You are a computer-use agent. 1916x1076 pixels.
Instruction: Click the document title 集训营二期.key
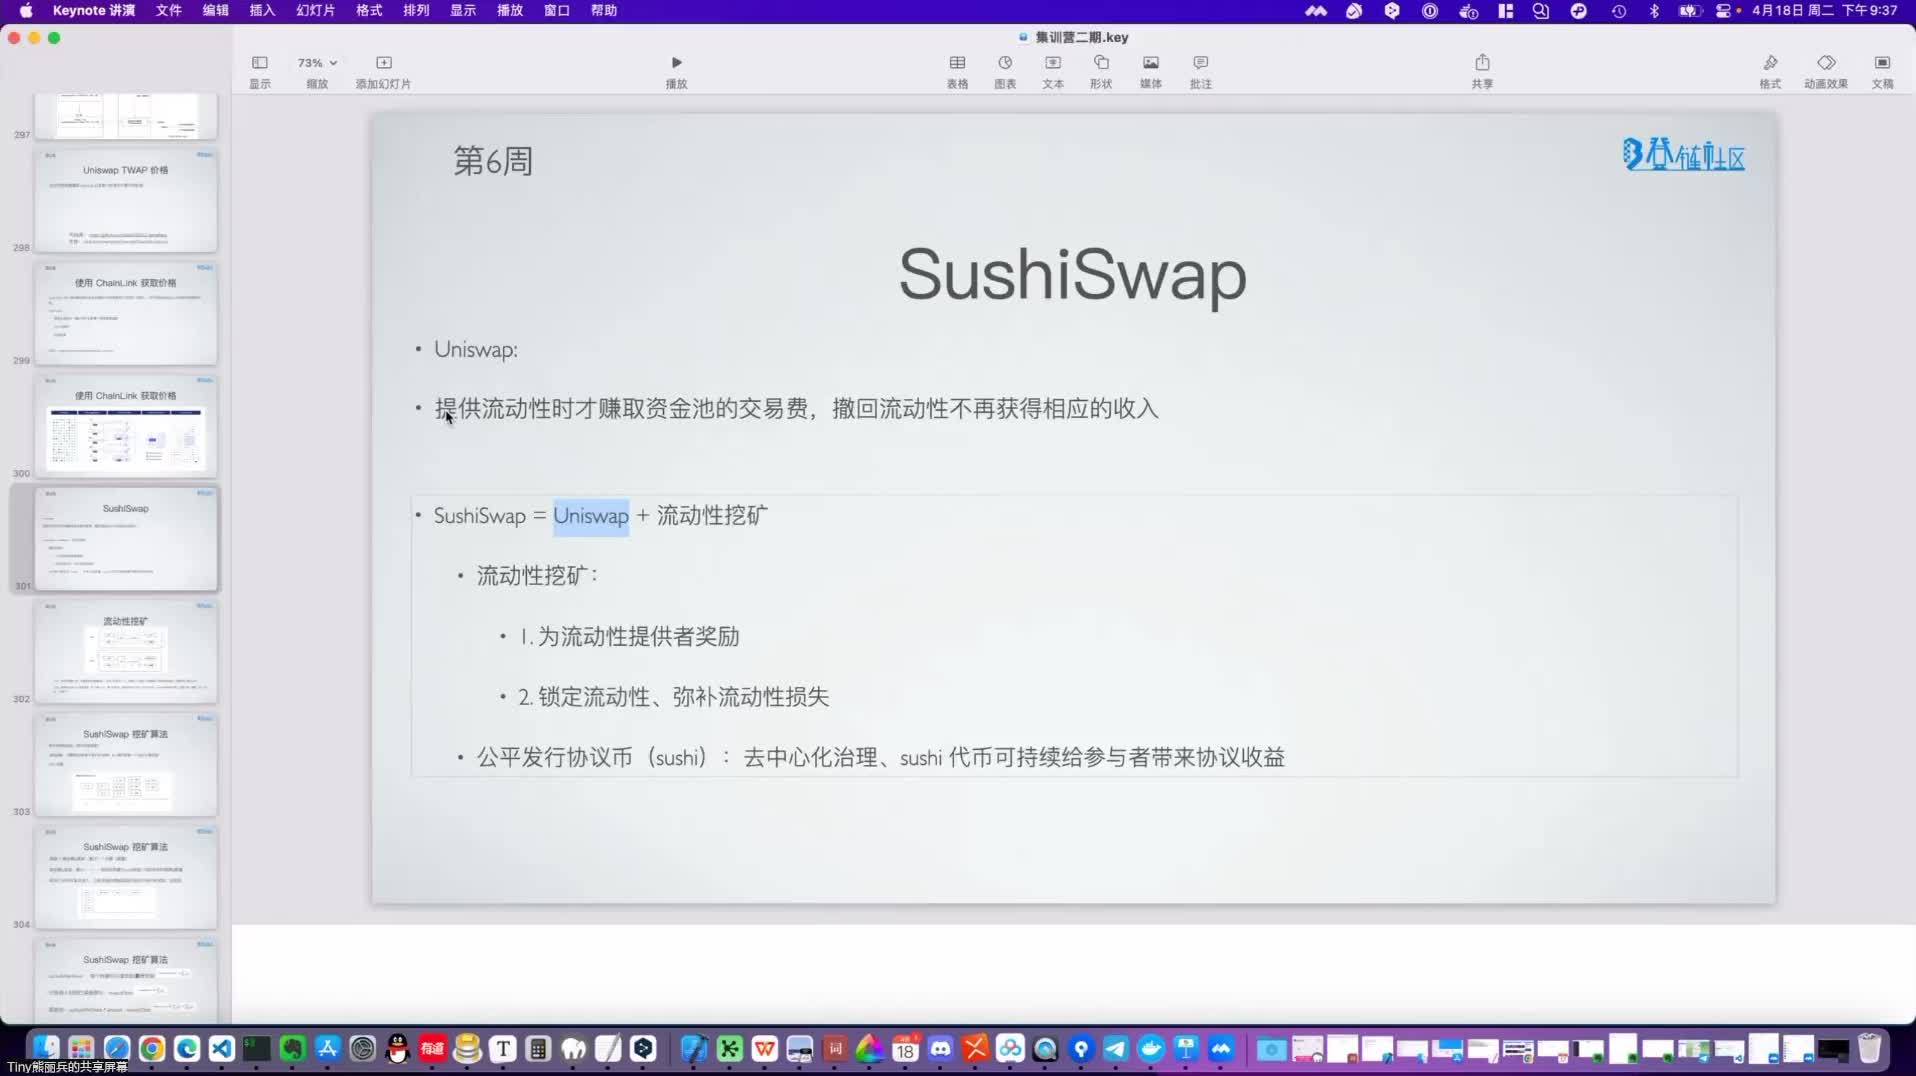1081,37
